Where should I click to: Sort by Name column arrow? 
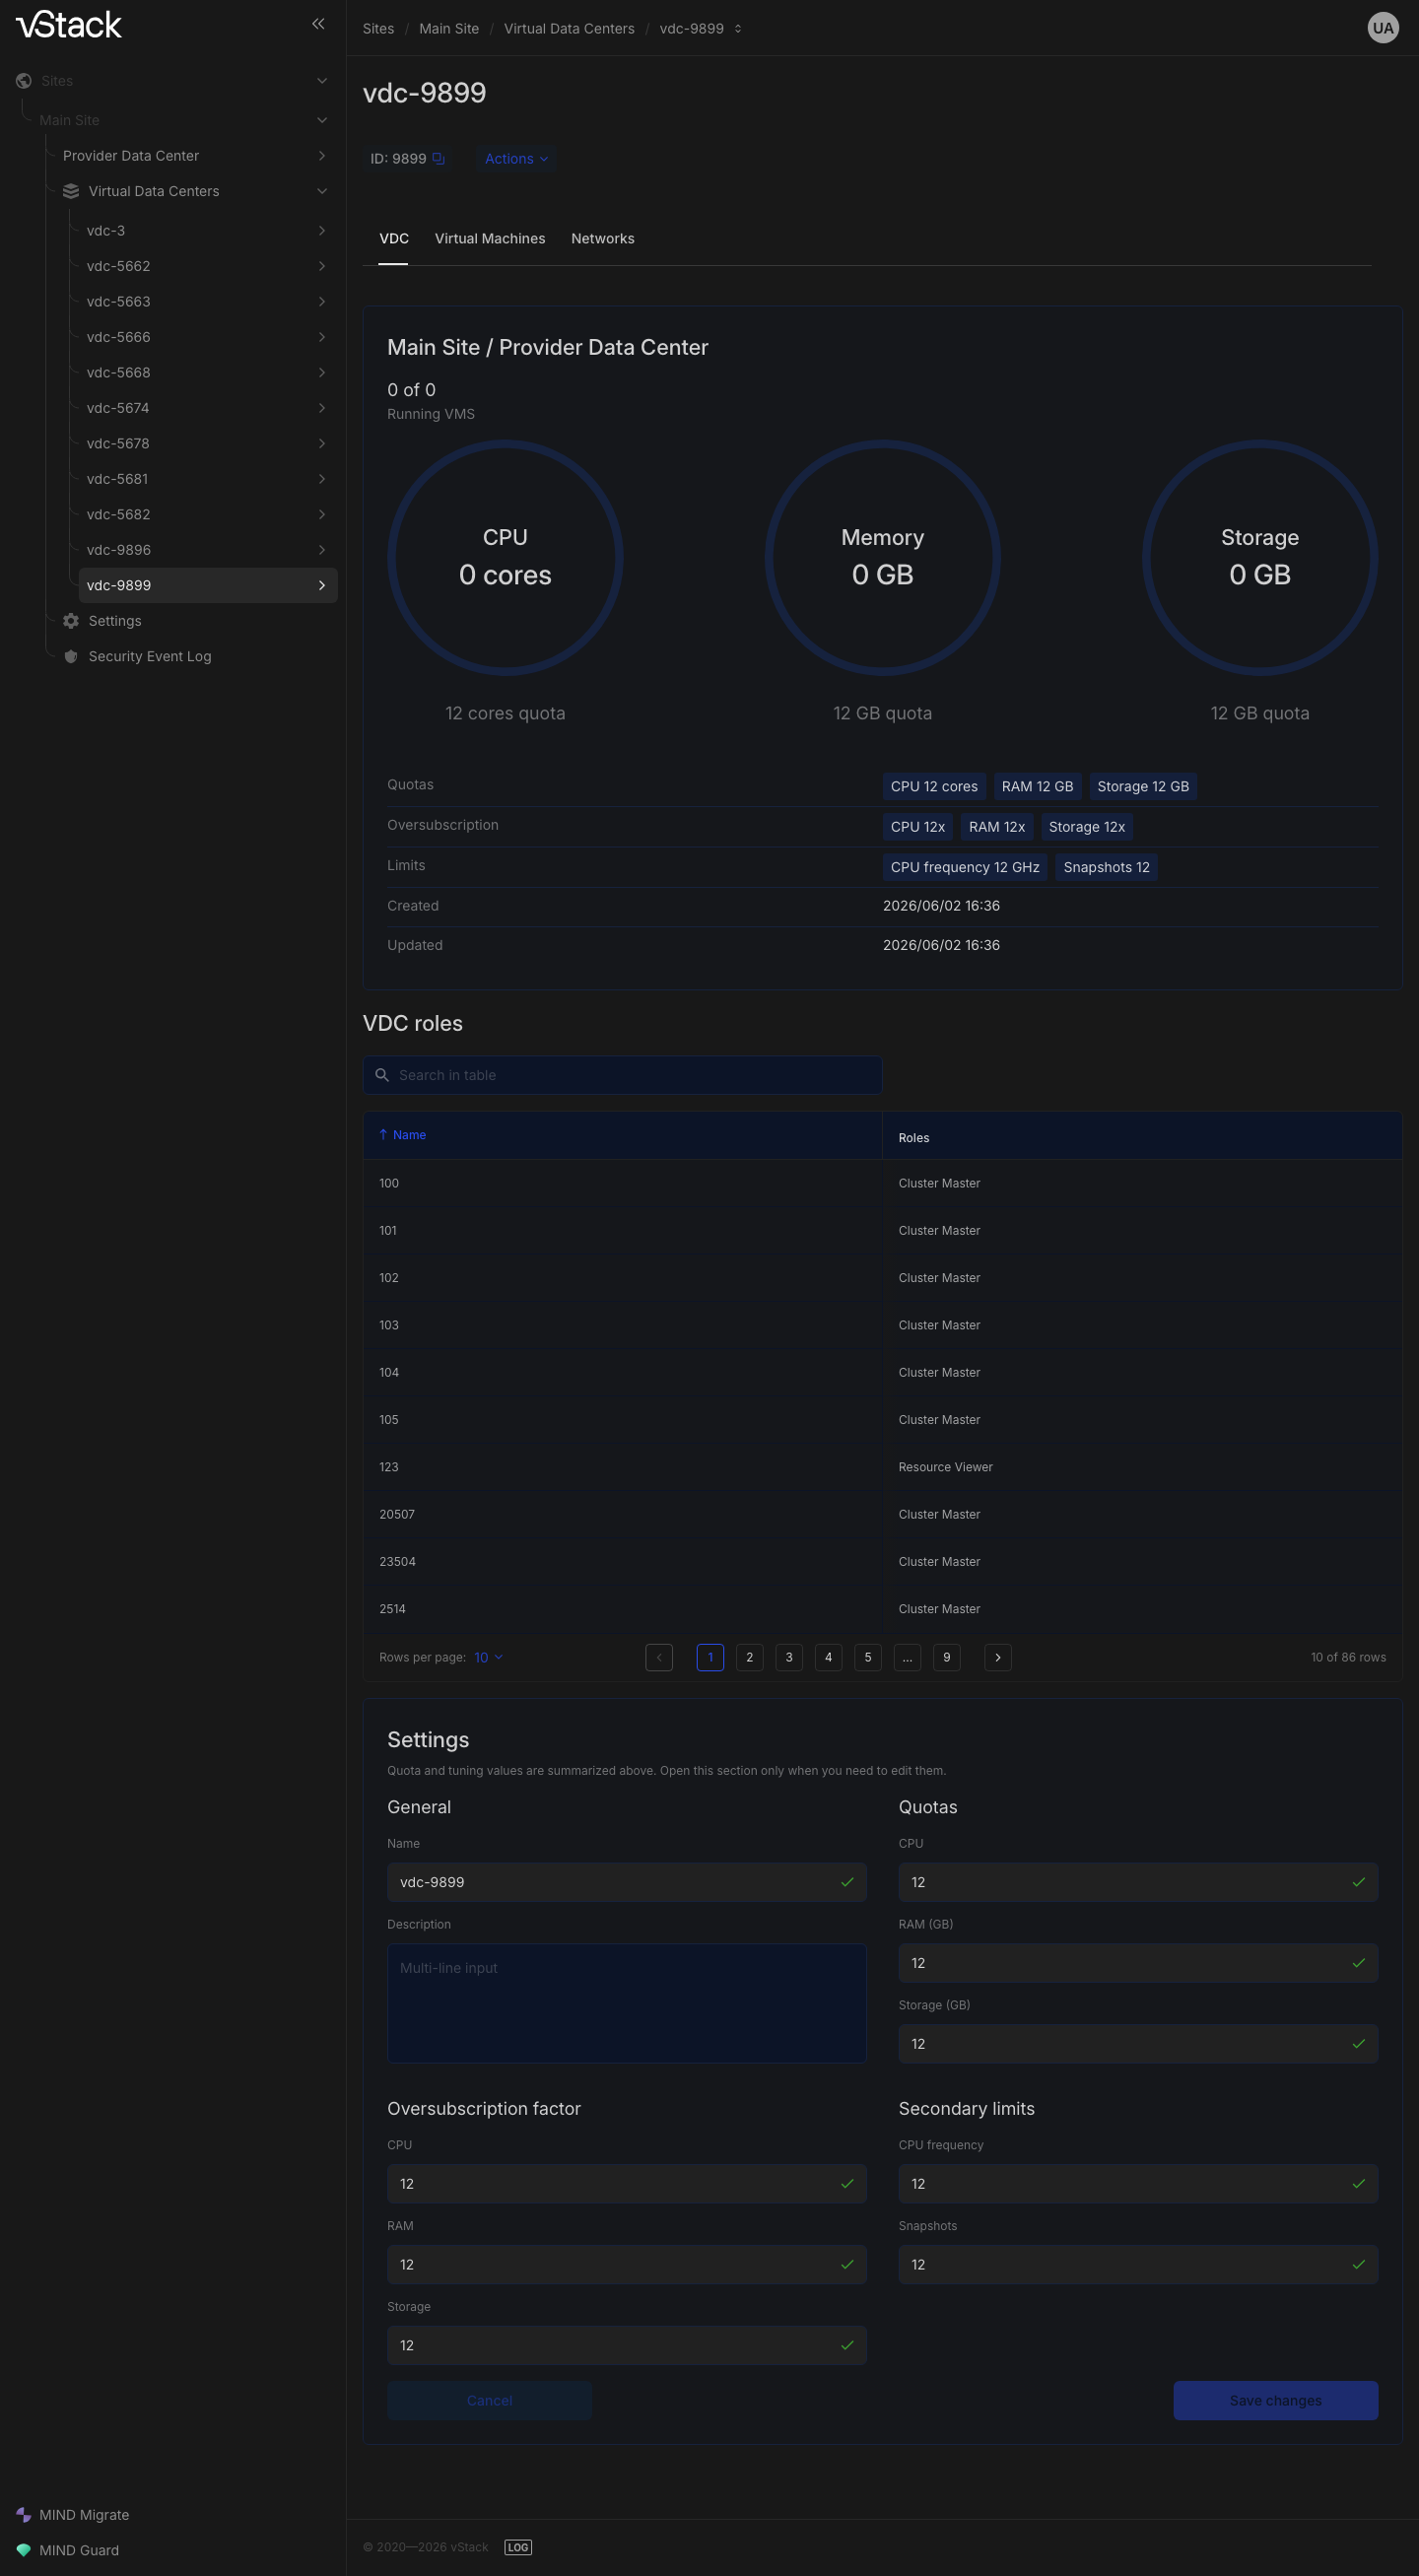tap(383, 1134)
